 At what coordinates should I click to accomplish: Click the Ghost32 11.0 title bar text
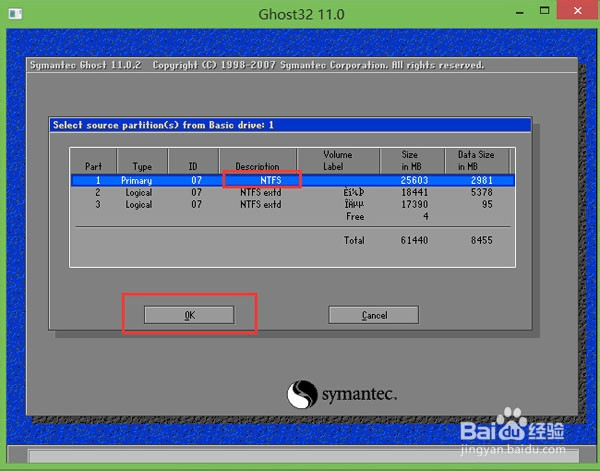(x=301, y=15)
